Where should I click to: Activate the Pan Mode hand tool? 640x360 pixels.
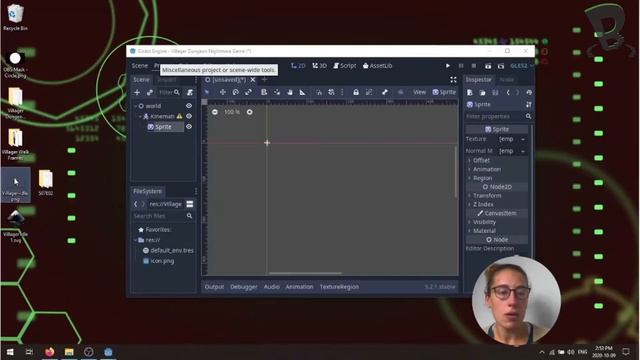(x=290, y=92)
